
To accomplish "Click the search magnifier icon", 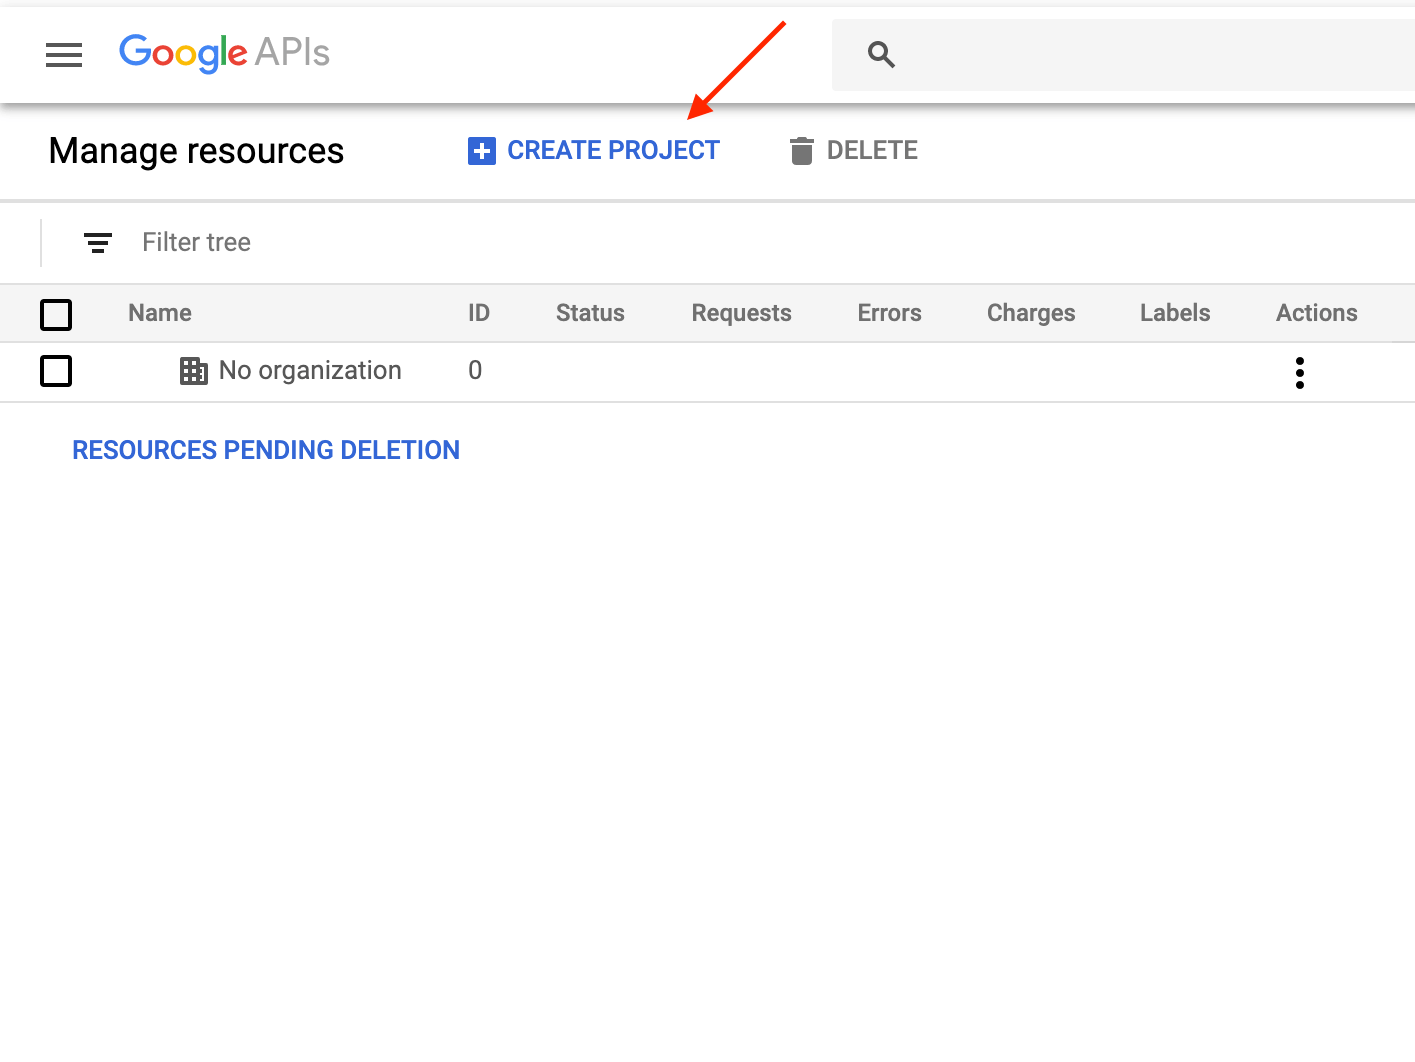I will click(x=881, y=55).
